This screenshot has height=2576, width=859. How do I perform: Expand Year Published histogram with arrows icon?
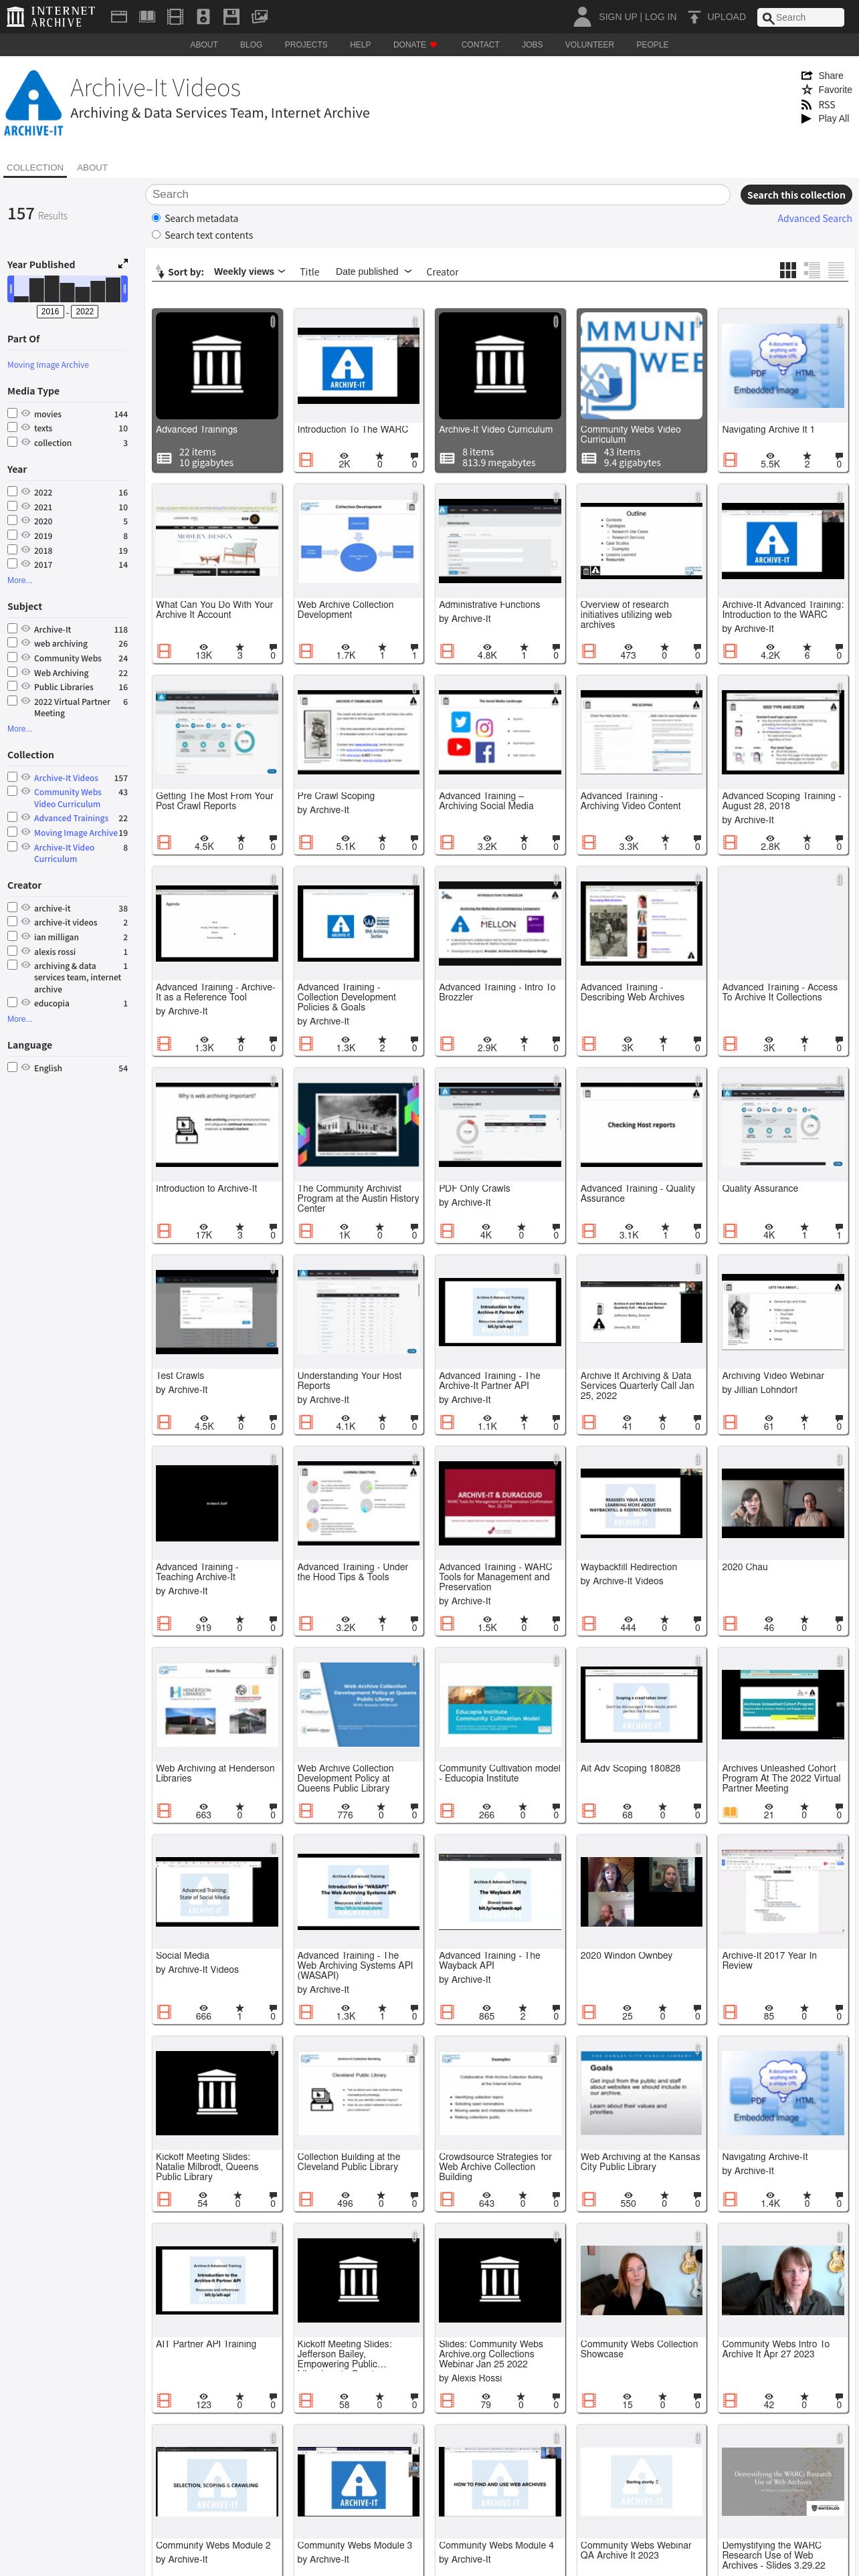[123, 264]
